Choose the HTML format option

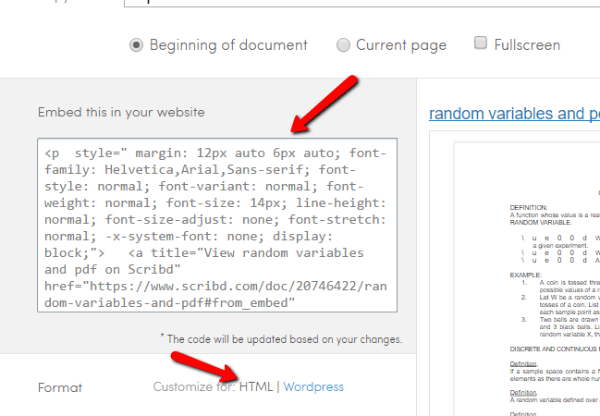click(256, 387)
